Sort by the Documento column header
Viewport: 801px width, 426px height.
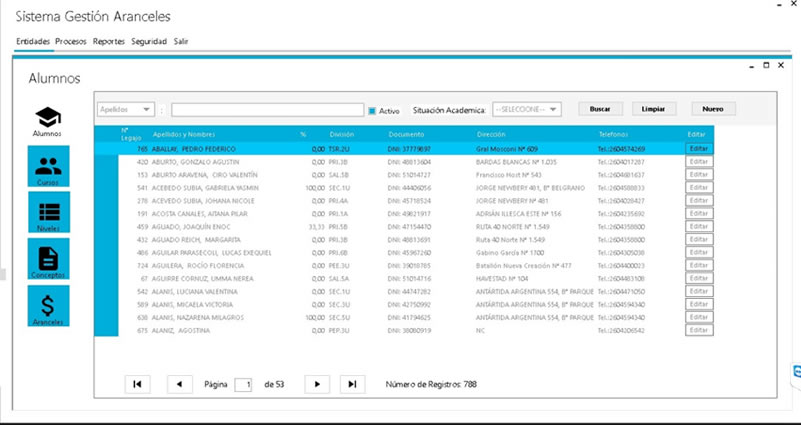click(x=406, y=134)
